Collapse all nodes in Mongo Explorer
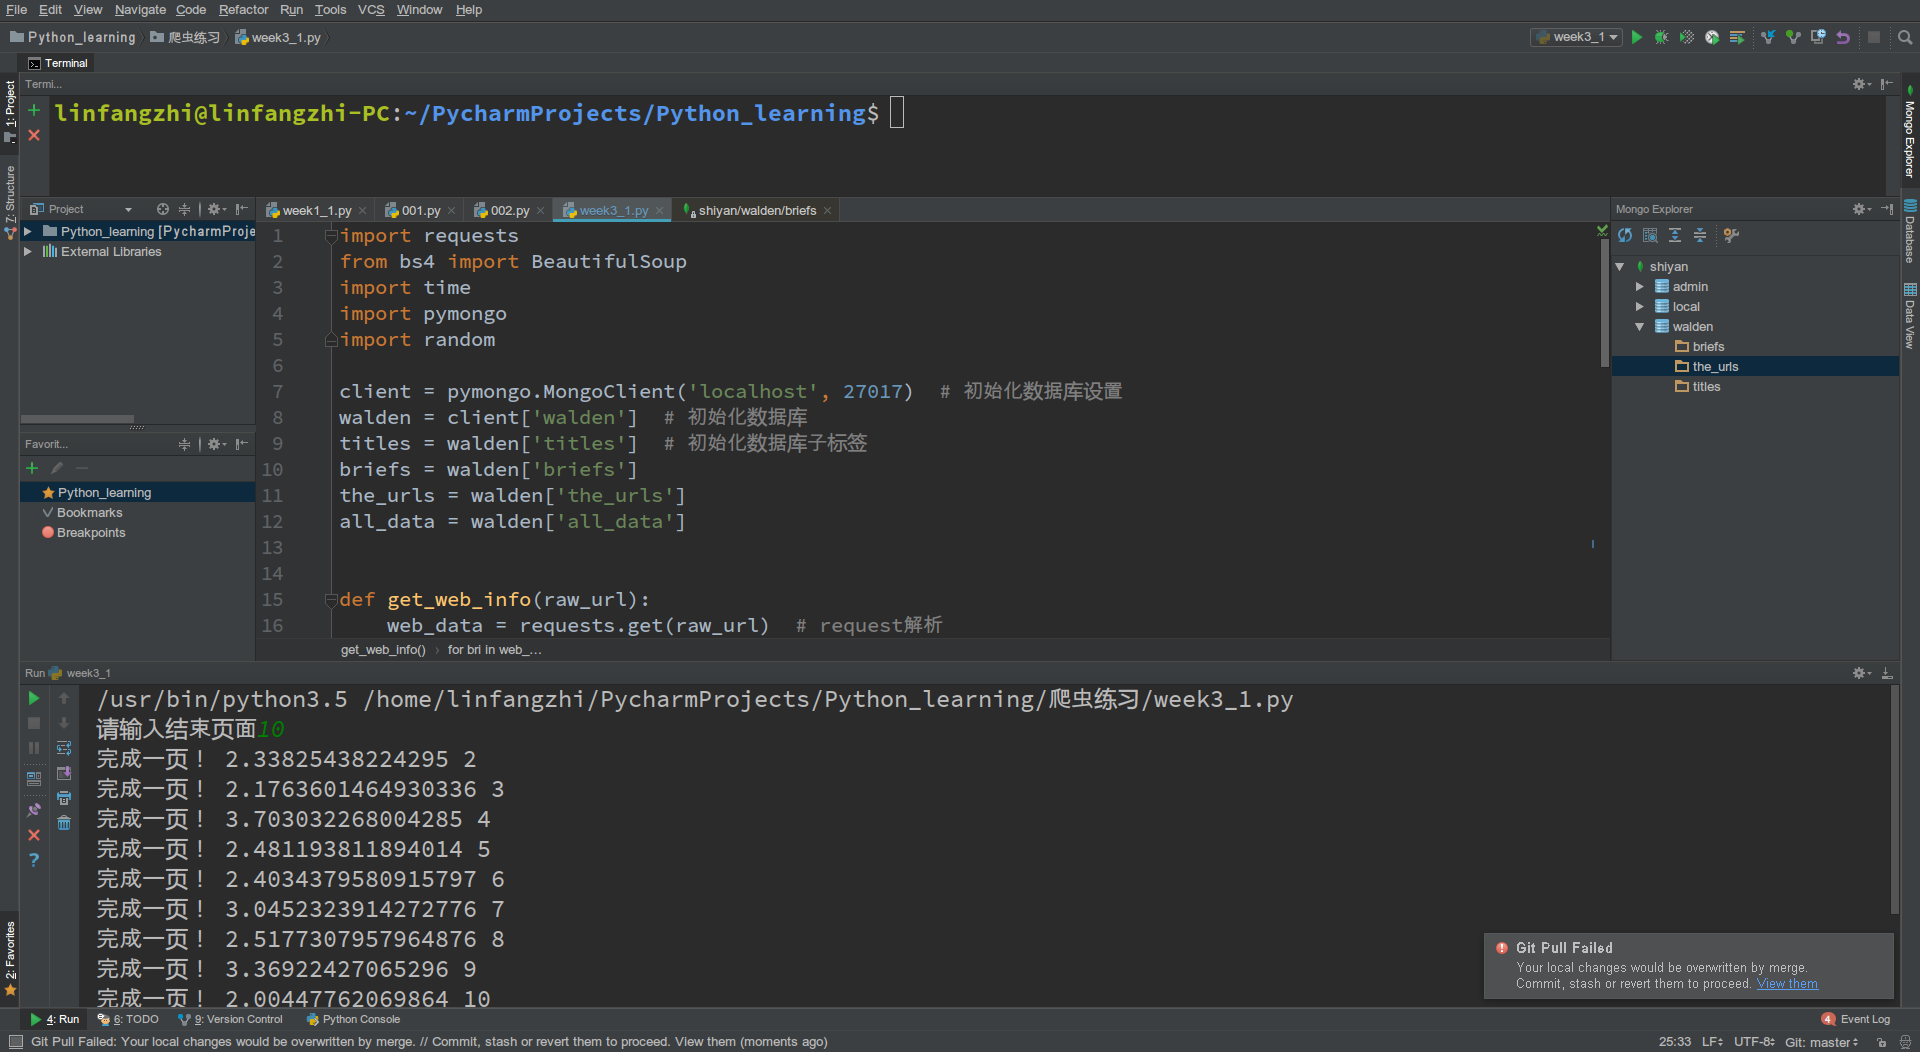Image resolution: width=1920 pixels, height=1052 pixels. point(1700,235)
